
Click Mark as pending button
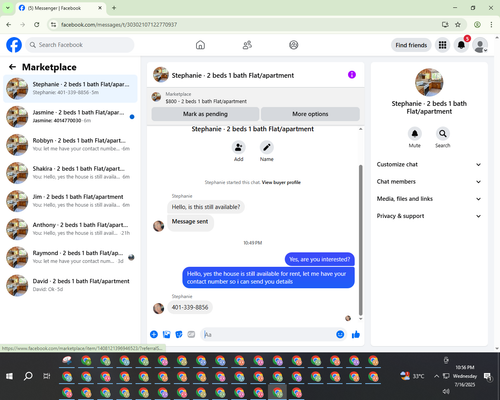click(x=205, y=114)
